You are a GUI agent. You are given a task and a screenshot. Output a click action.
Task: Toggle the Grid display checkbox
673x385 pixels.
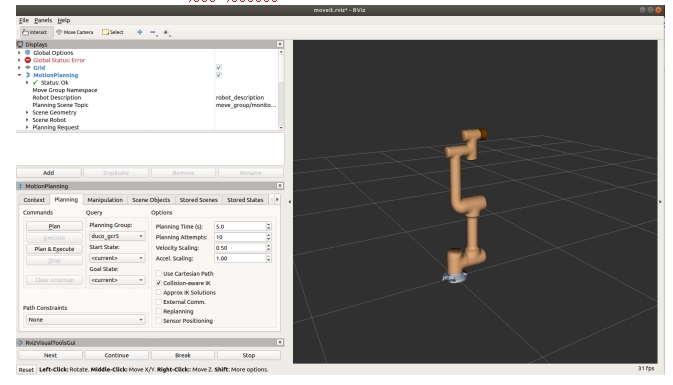(x=218, y=67)
